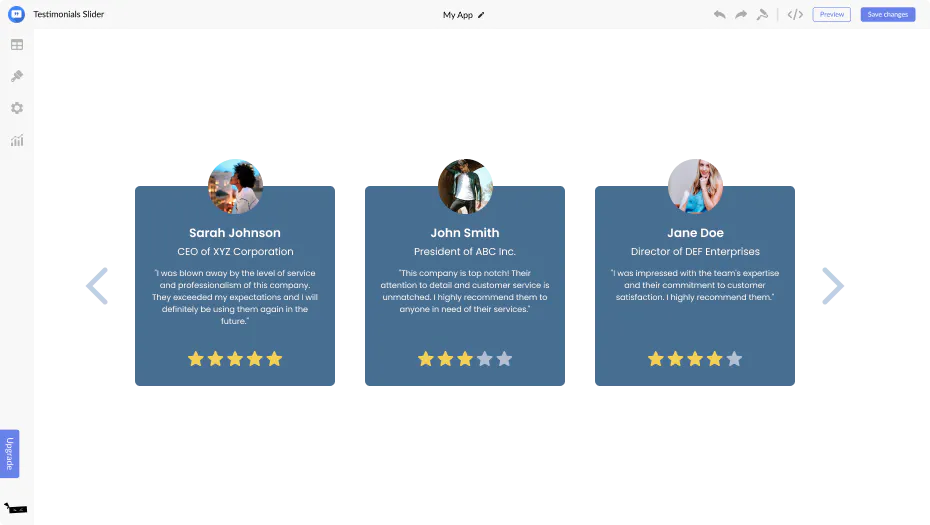Select Jane Doe's avatar photo
This screenshot has width=930, height=525.
695,186
